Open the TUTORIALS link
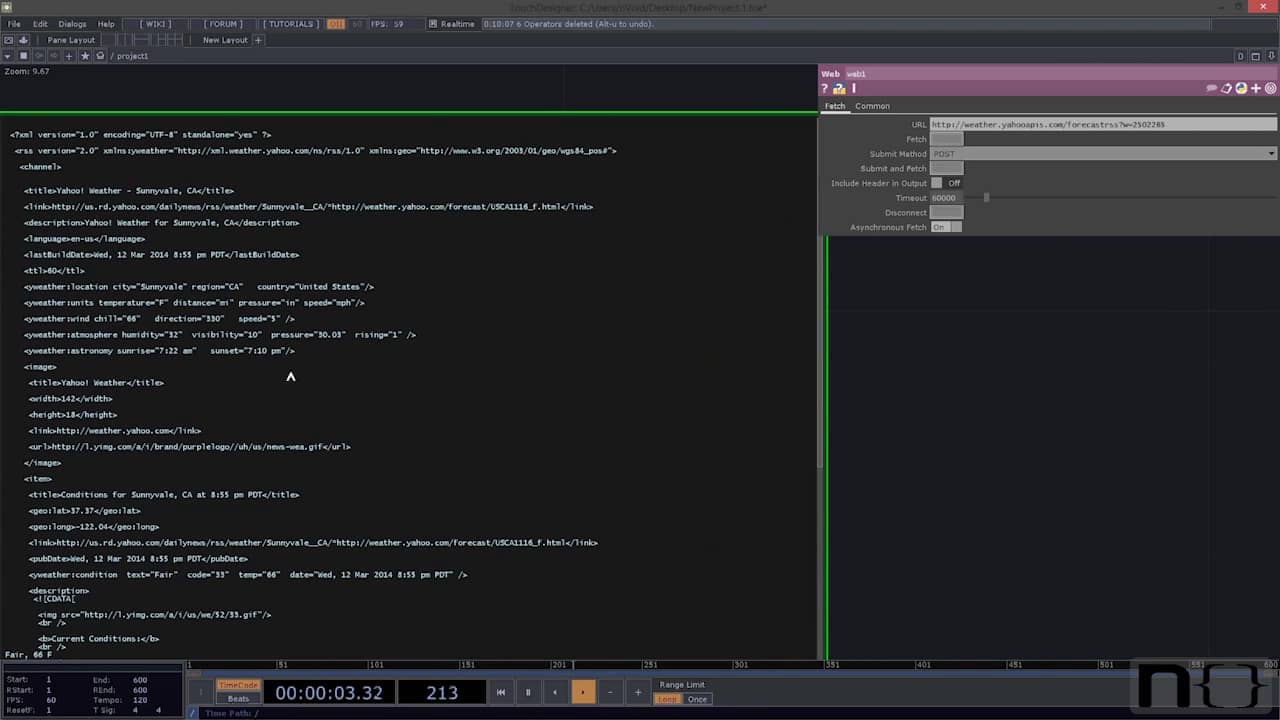This screenshot has width=1280, height=720. tap(289, 24)
